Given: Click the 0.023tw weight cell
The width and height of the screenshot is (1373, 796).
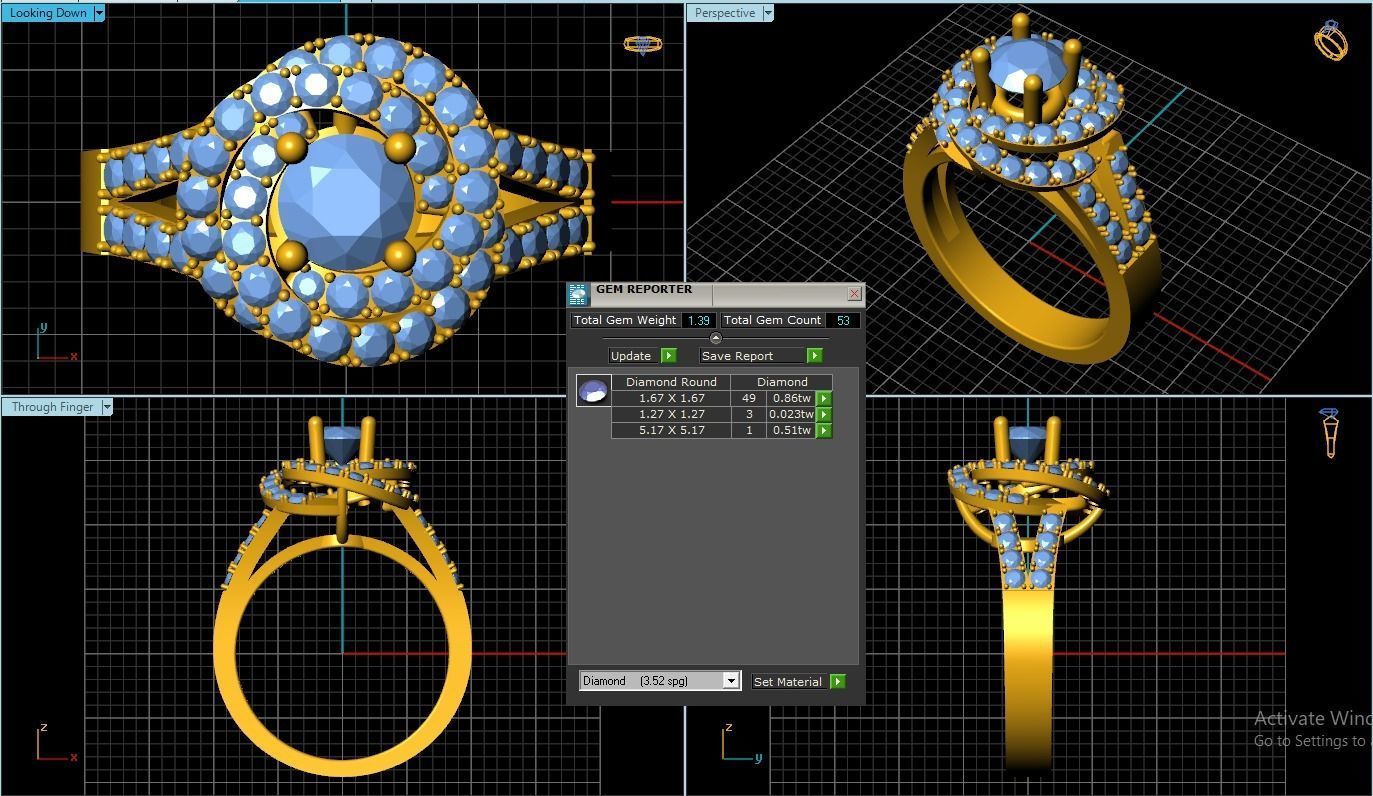Looking at the screenshot, I should (792, 414).
